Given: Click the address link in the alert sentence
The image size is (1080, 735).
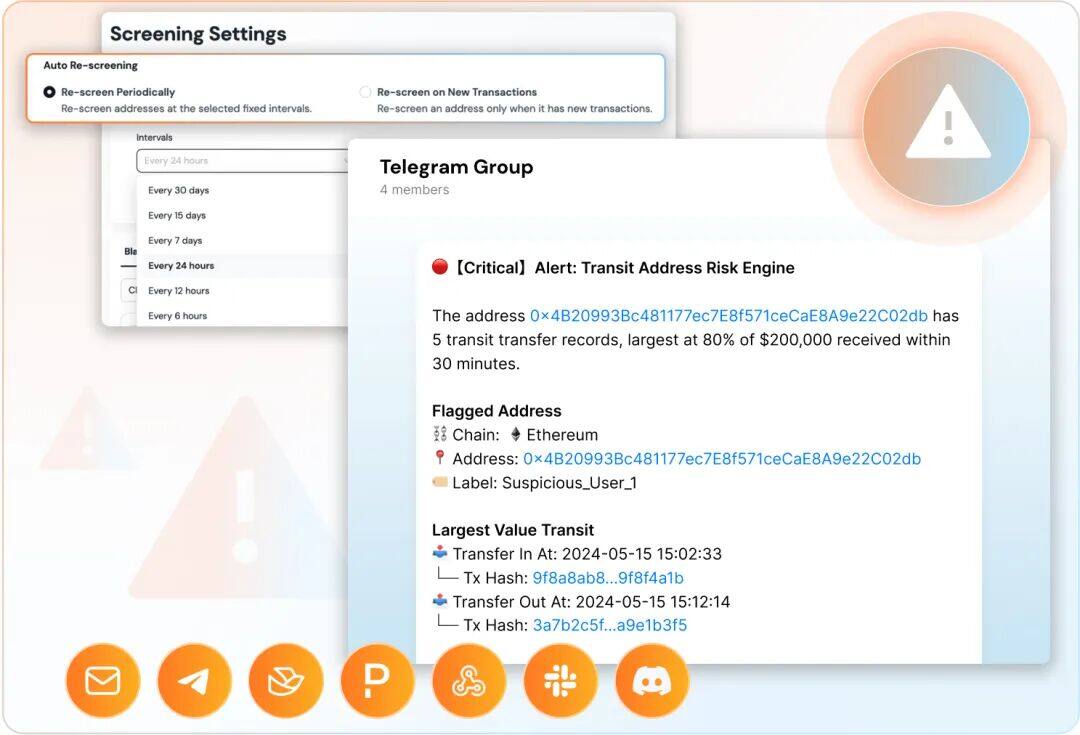Looking at the screenshot, I should pos(729,315).
